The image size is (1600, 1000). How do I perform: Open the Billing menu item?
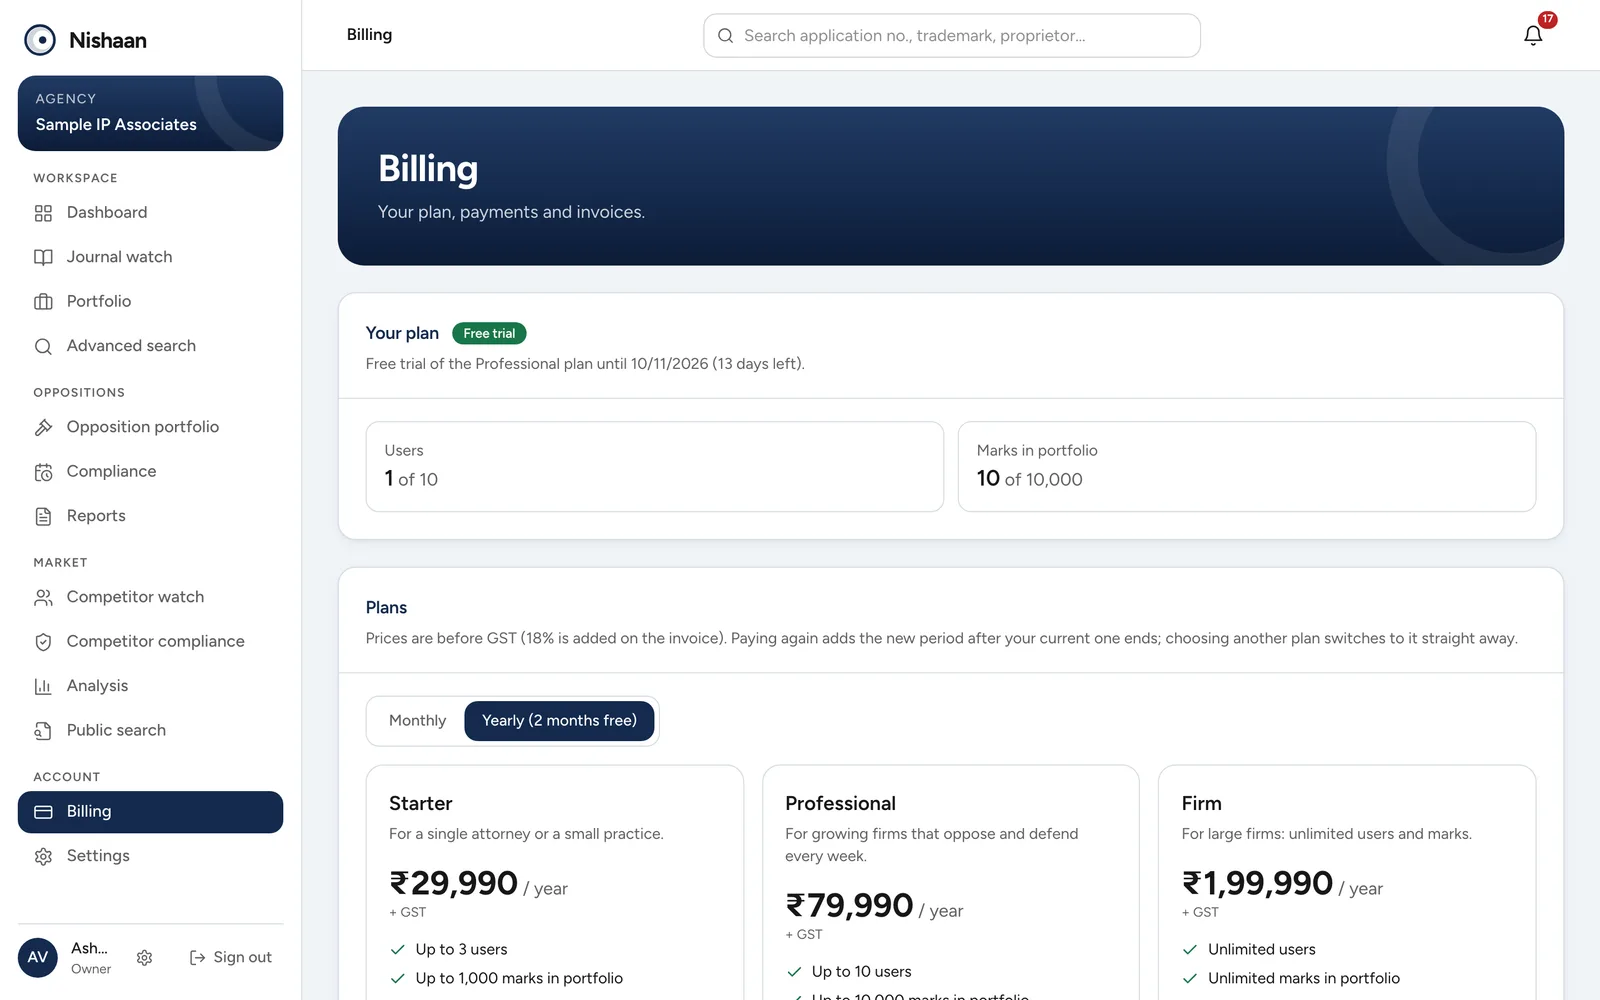[150, 812]
